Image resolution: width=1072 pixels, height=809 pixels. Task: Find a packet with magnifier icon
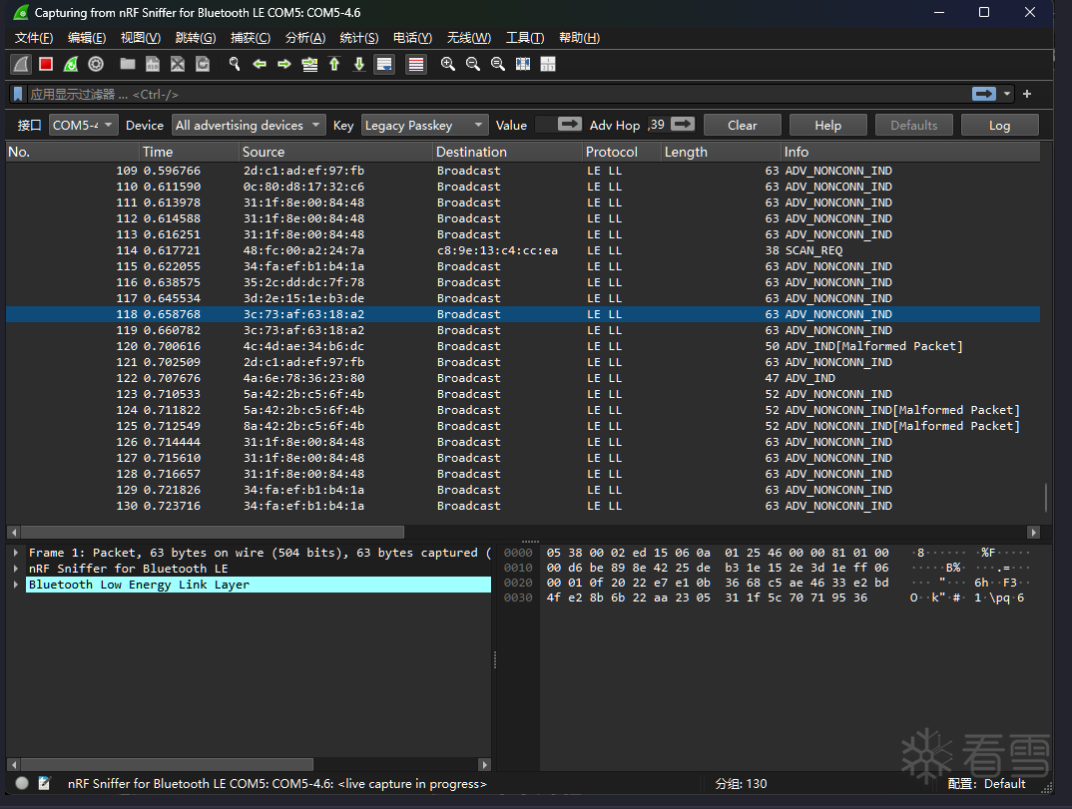click(234, 64)
